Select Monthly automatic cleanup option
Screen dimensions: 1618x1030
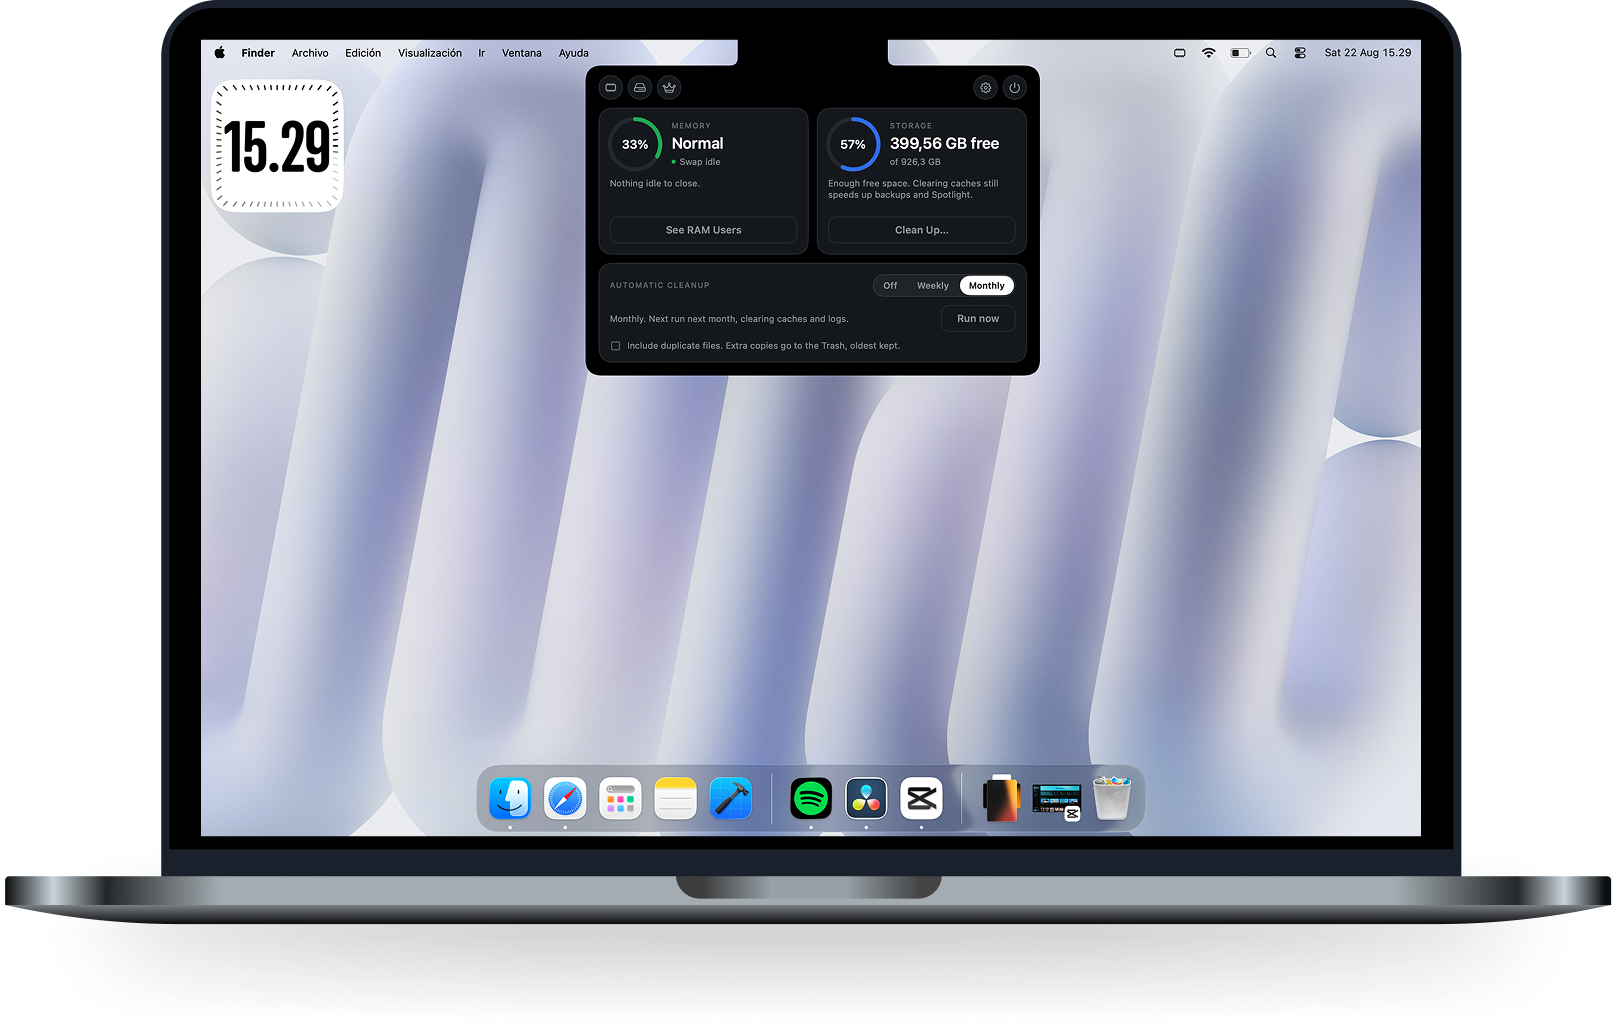(x=987, y=286)
